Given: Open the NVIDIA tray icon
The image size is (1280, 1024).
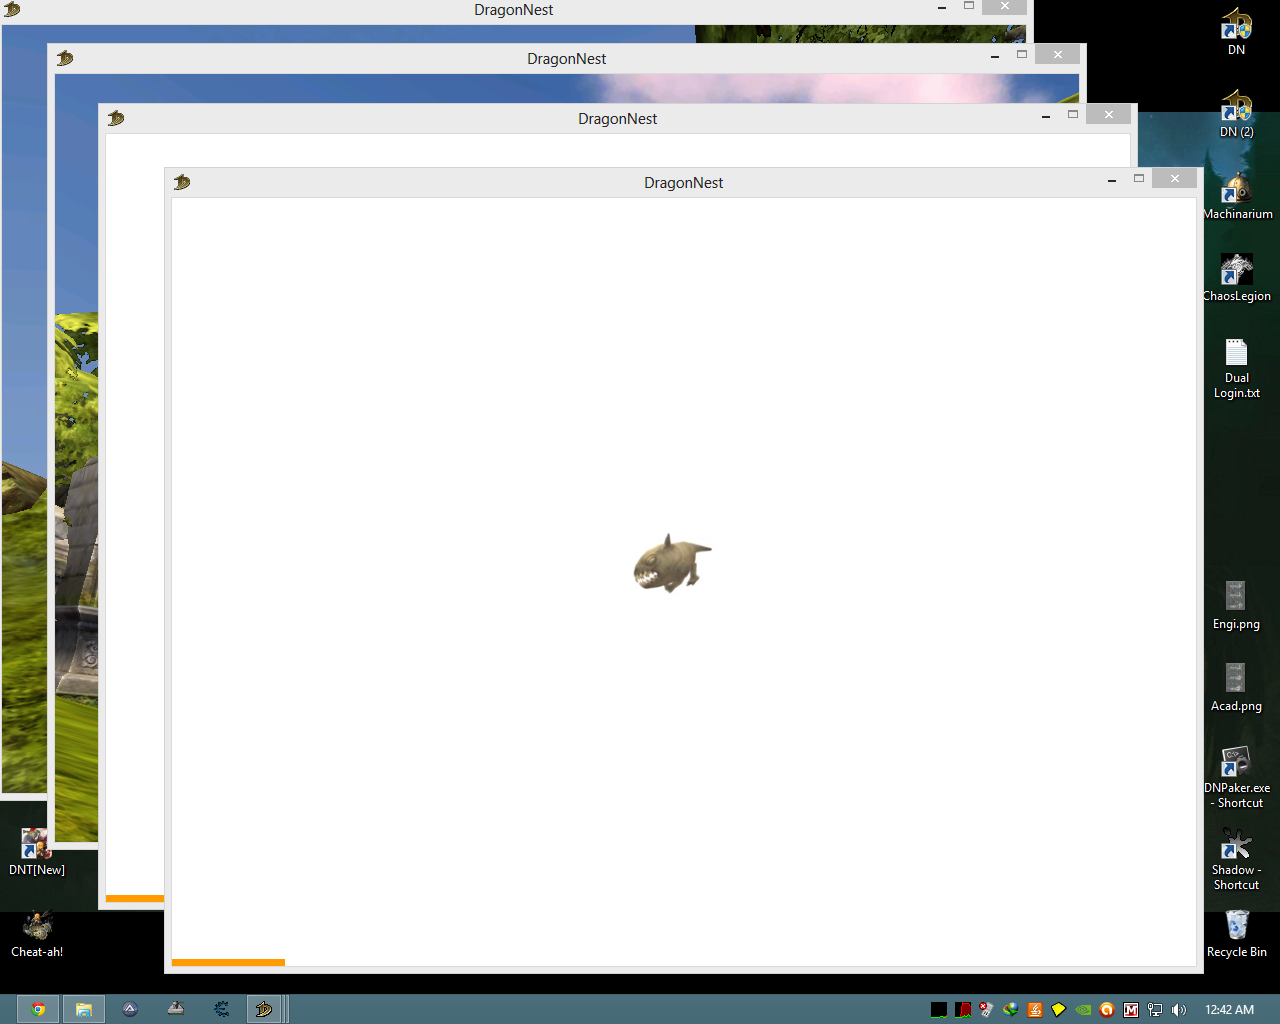Looking at the screenshot, I should tap(1083, 1010).
